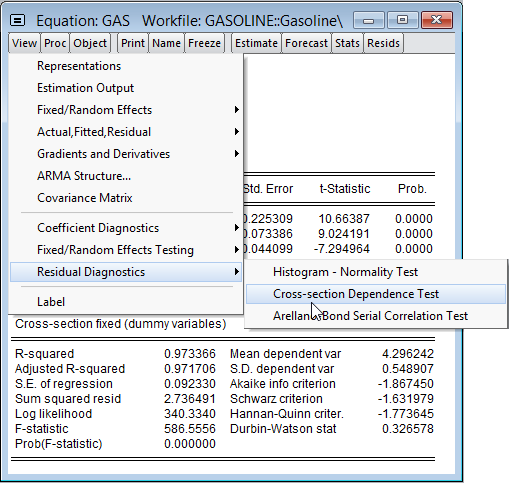The height and width of the screenshot is (483, 509).
Task: Click the Resids toolbar button
Action: pos(383,43)
